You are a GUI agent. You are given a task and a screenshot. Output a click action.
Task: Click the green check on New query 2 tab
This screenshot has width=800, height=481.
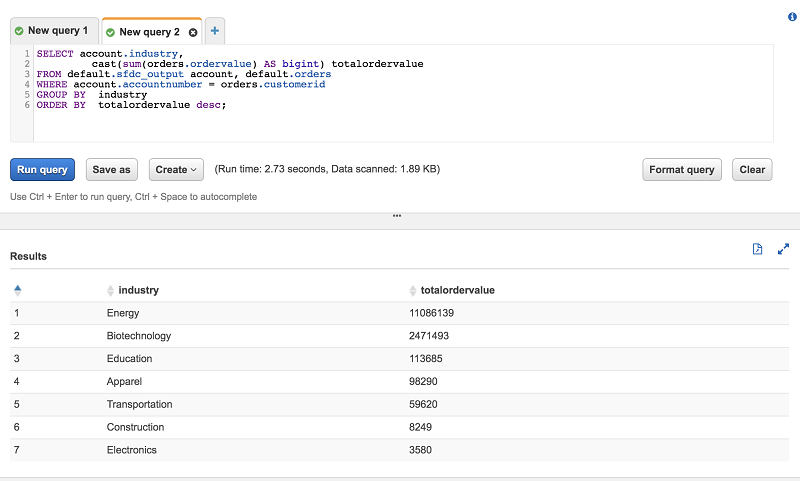(110, 33)
